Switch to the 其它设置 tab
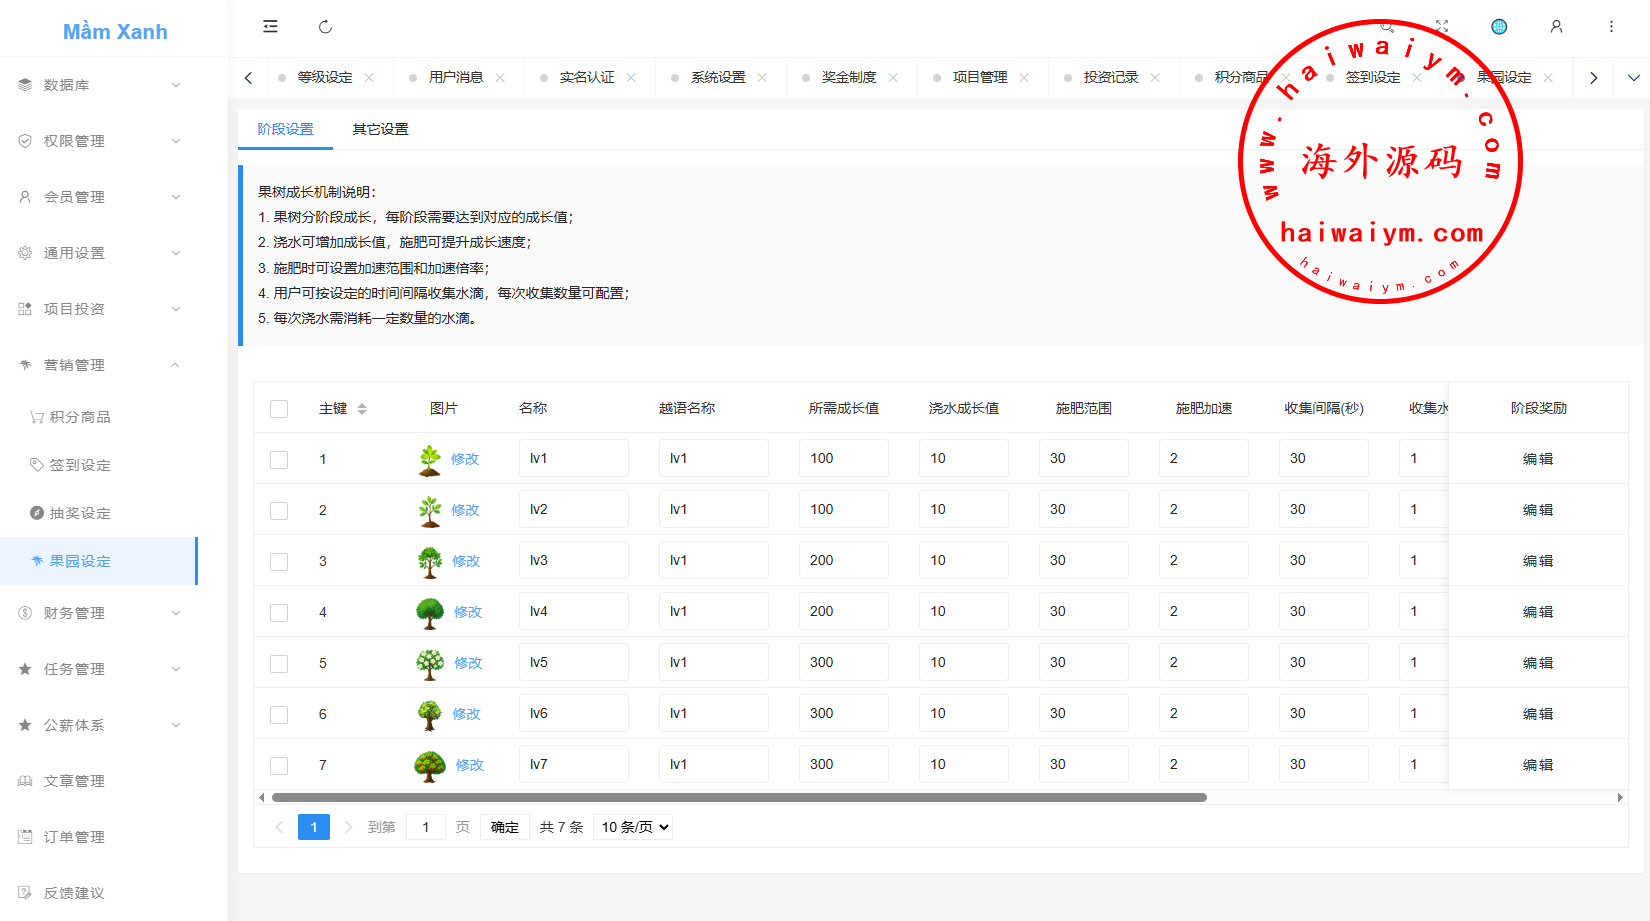The width and height of the screenshot is (1650, 921). (x=380, y=129)
